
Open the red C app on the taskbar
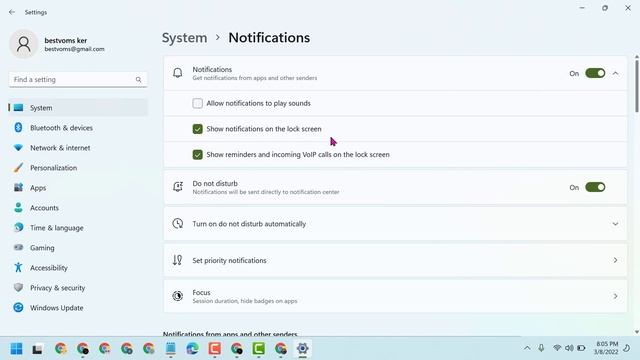click(x=215, y=349)
